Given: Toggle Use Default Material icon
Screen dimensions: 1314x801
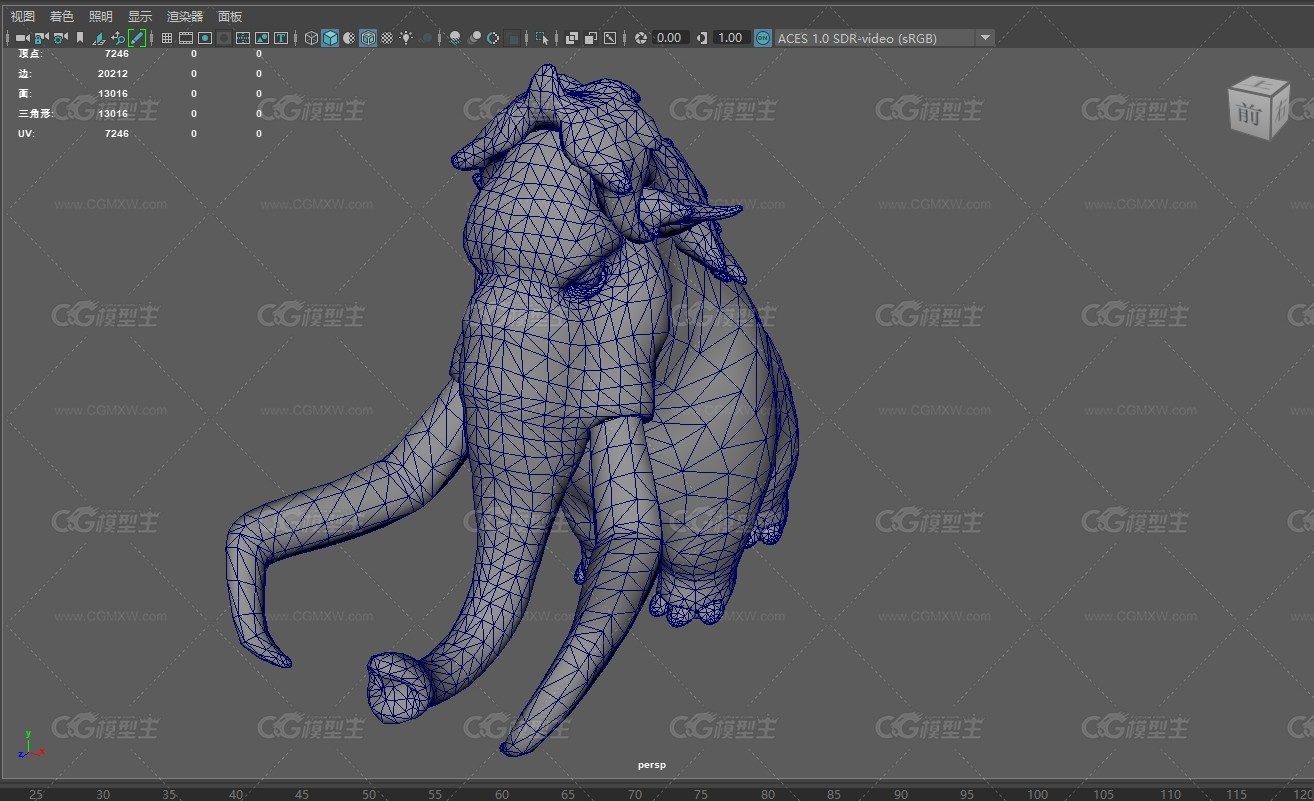Looking at the screenshot, I should [x=349, y=38].
